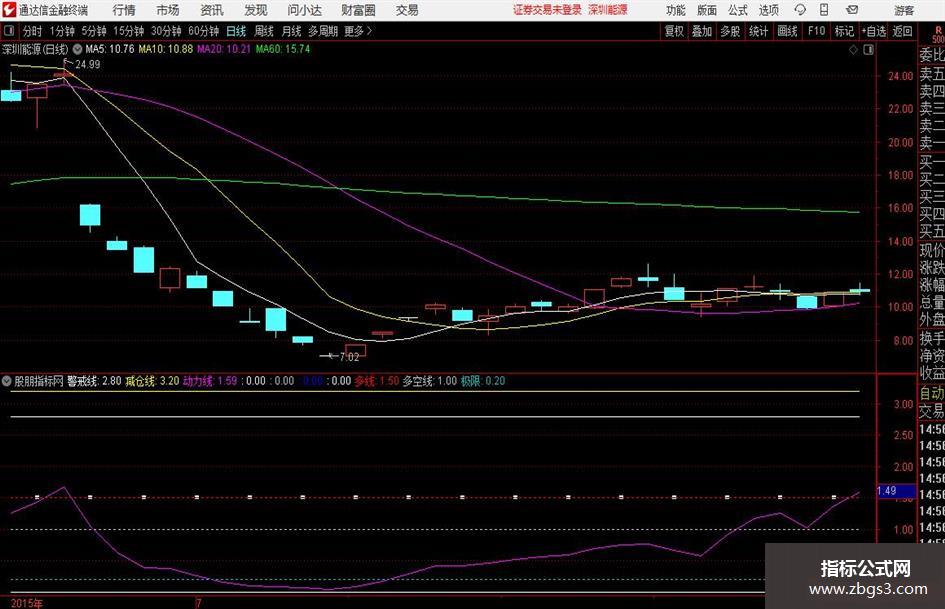Switch to 分时 chart period
945x609 pixels.
click(x=33, y=31)
